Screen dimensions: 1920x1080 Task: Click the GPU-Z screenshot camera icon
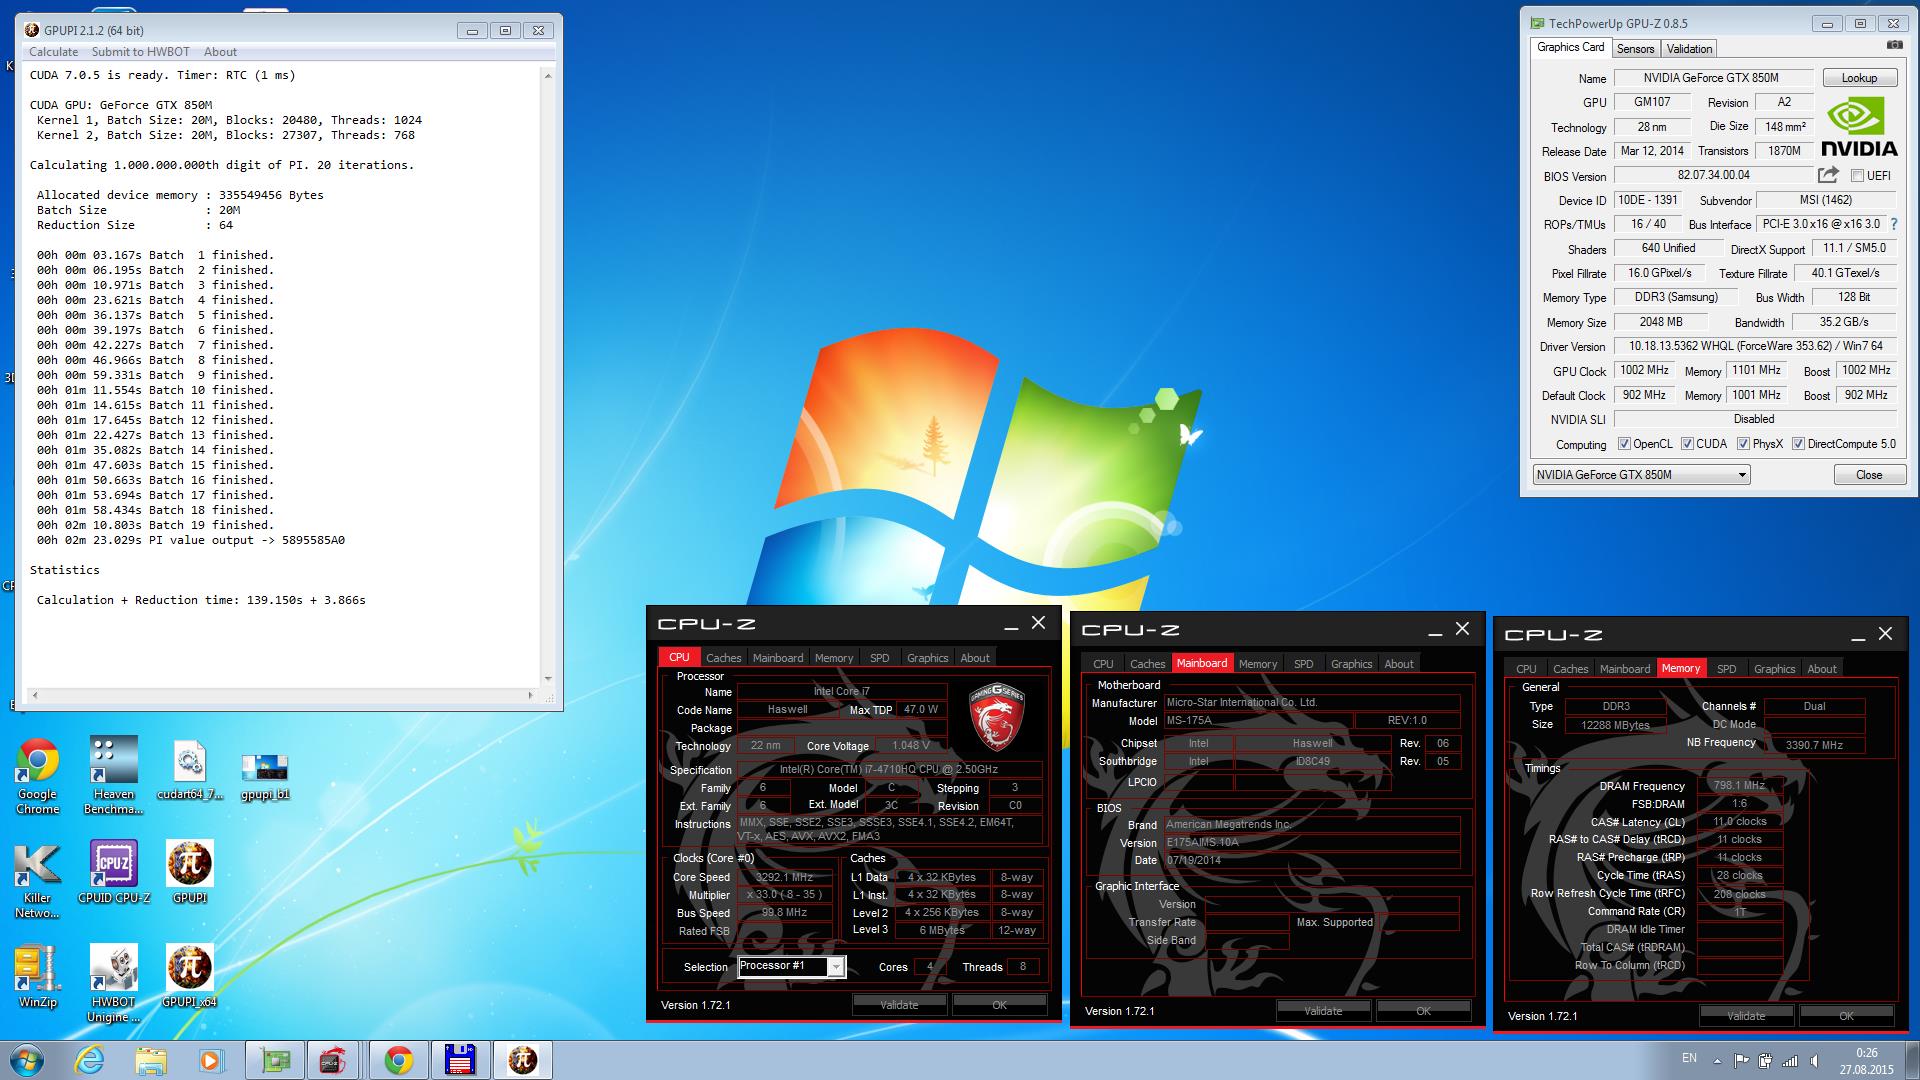click(1894, 46)
